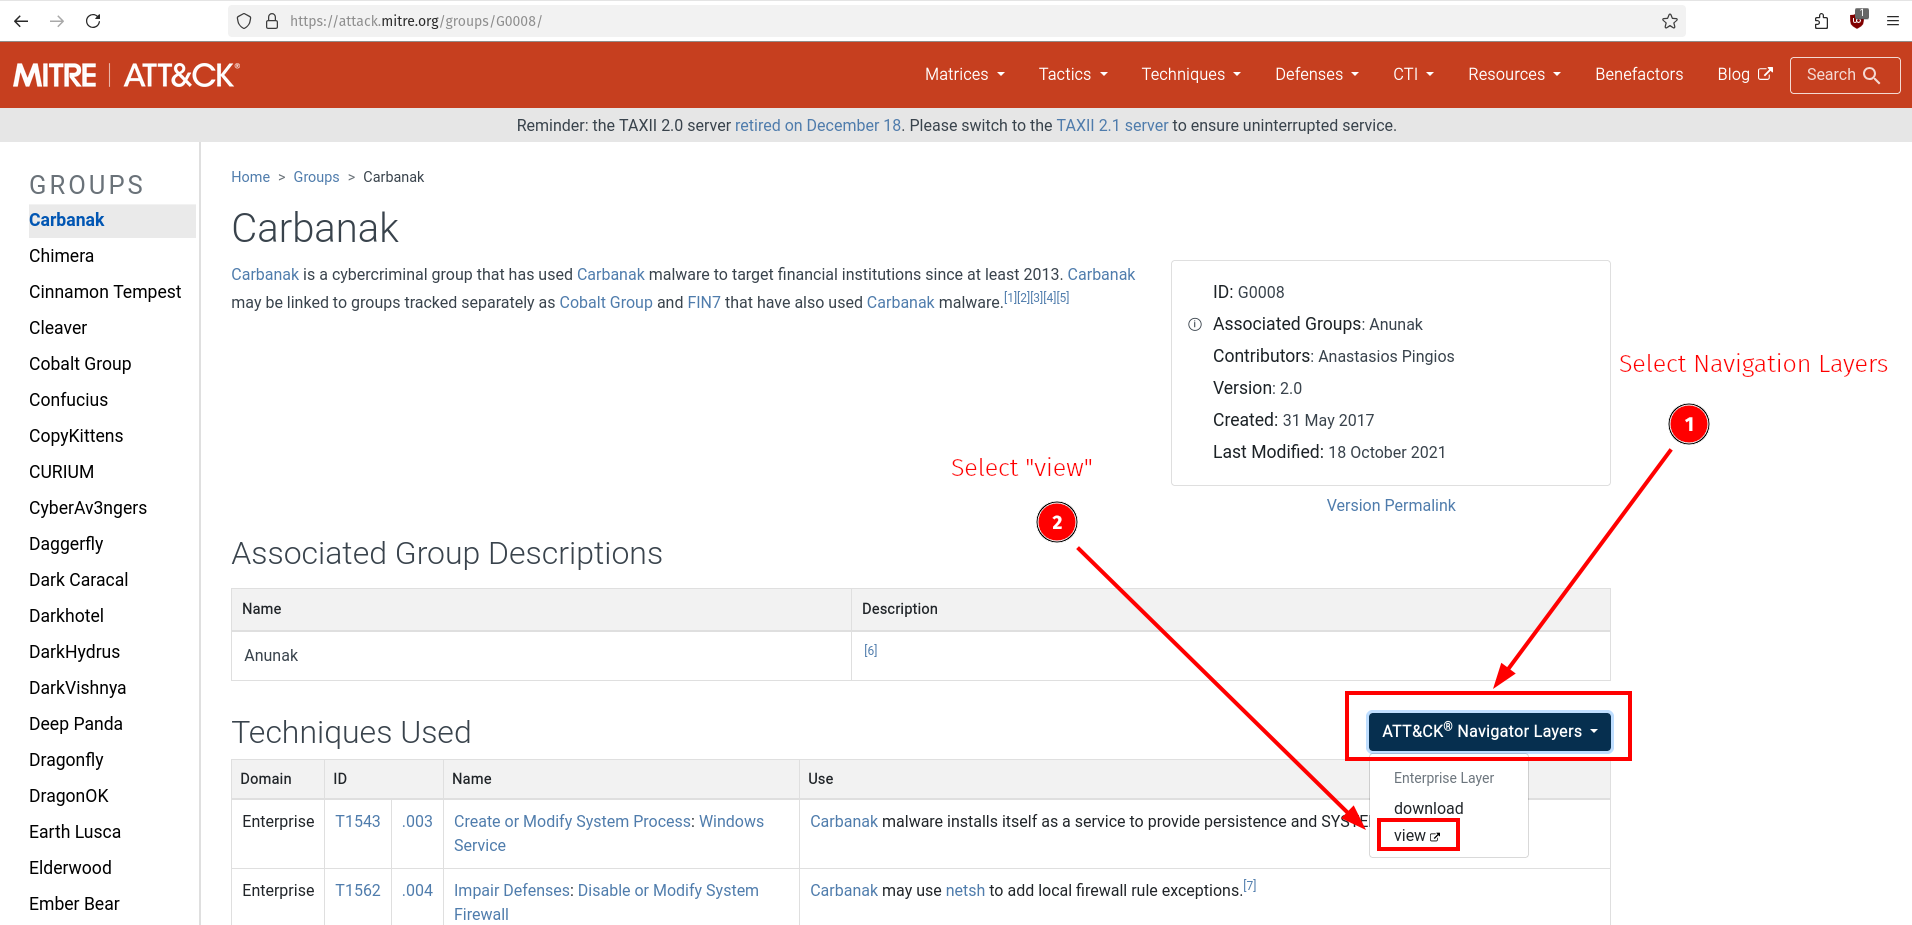
Task: Open the browser hamburger menu
Action: tap(1892, 21)
